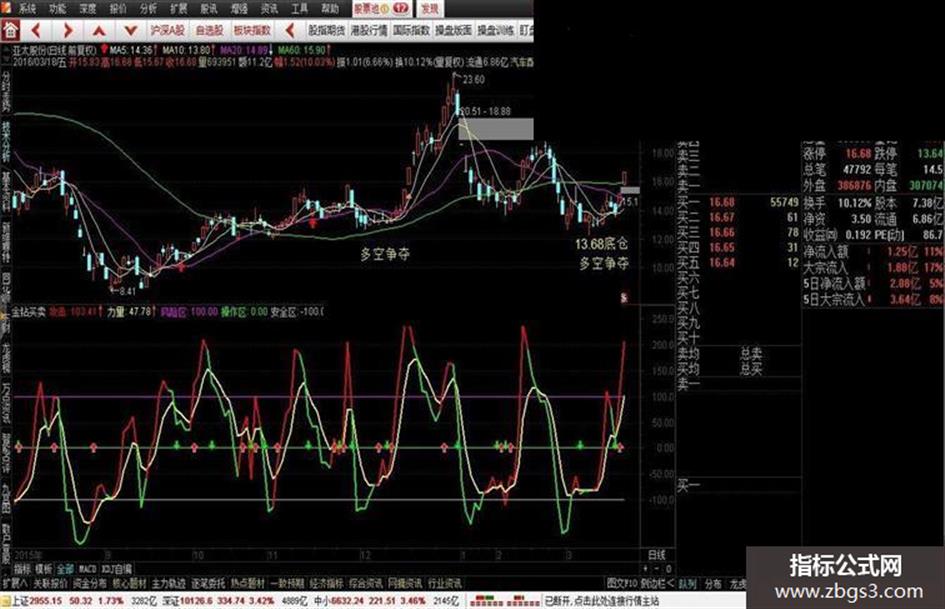Viewport: 945px width, 609px height.
Task: Open the 功能 menu
Action: coord(58,8)
